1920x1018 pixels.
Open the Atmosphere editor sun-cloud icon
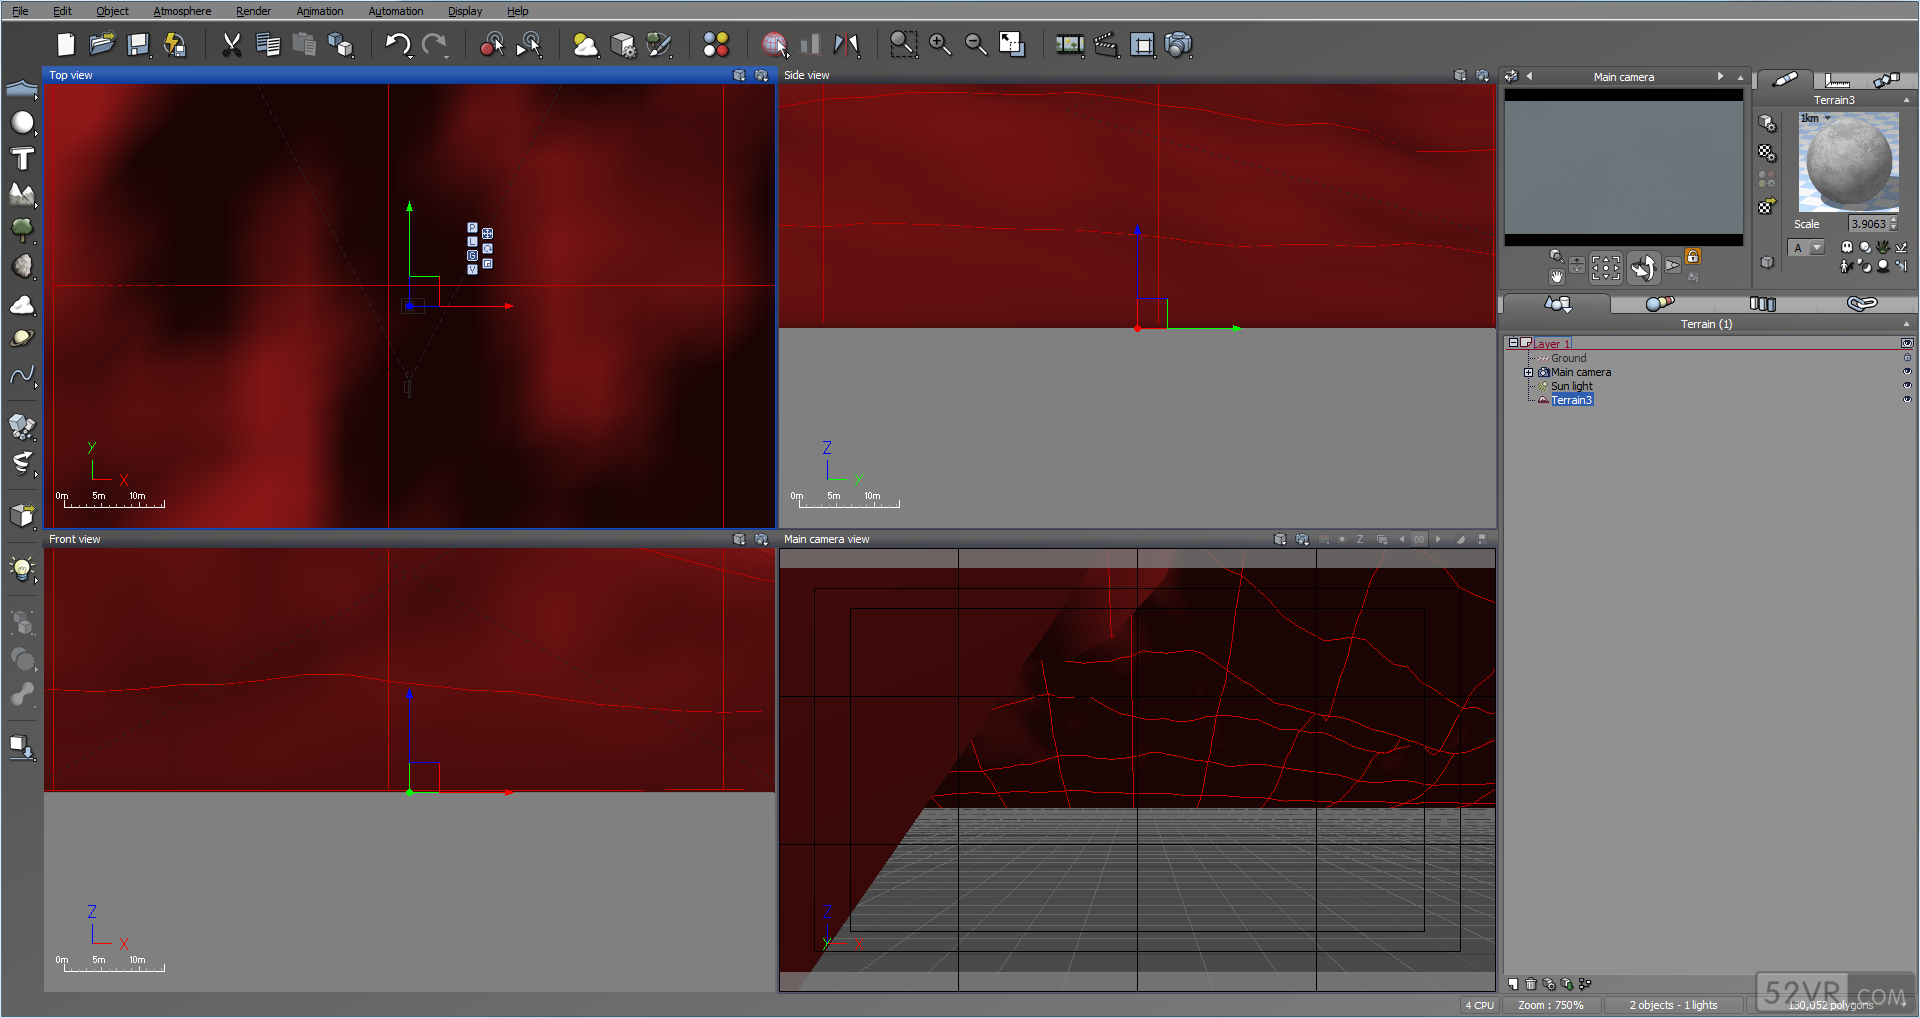tap(586, 45)
